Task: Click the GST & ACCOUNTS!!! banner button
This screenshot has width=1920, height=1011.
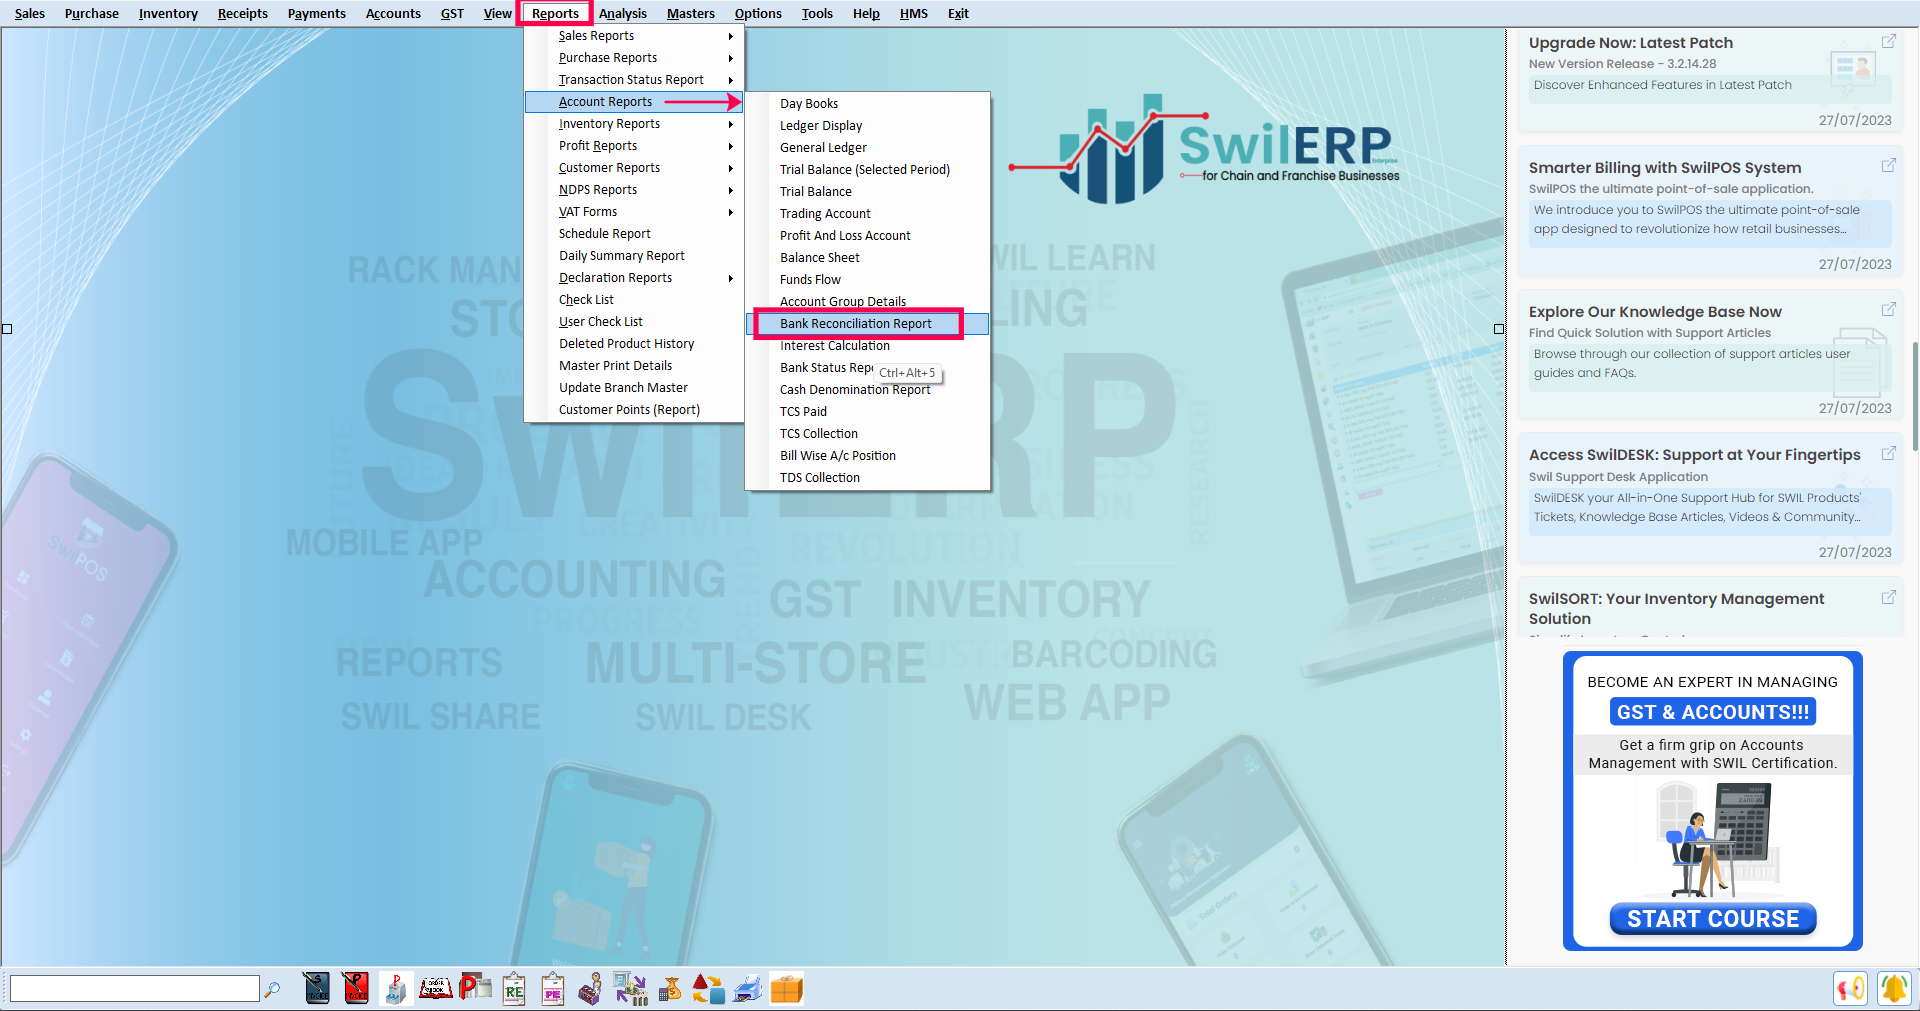Action: (1712, 712)
